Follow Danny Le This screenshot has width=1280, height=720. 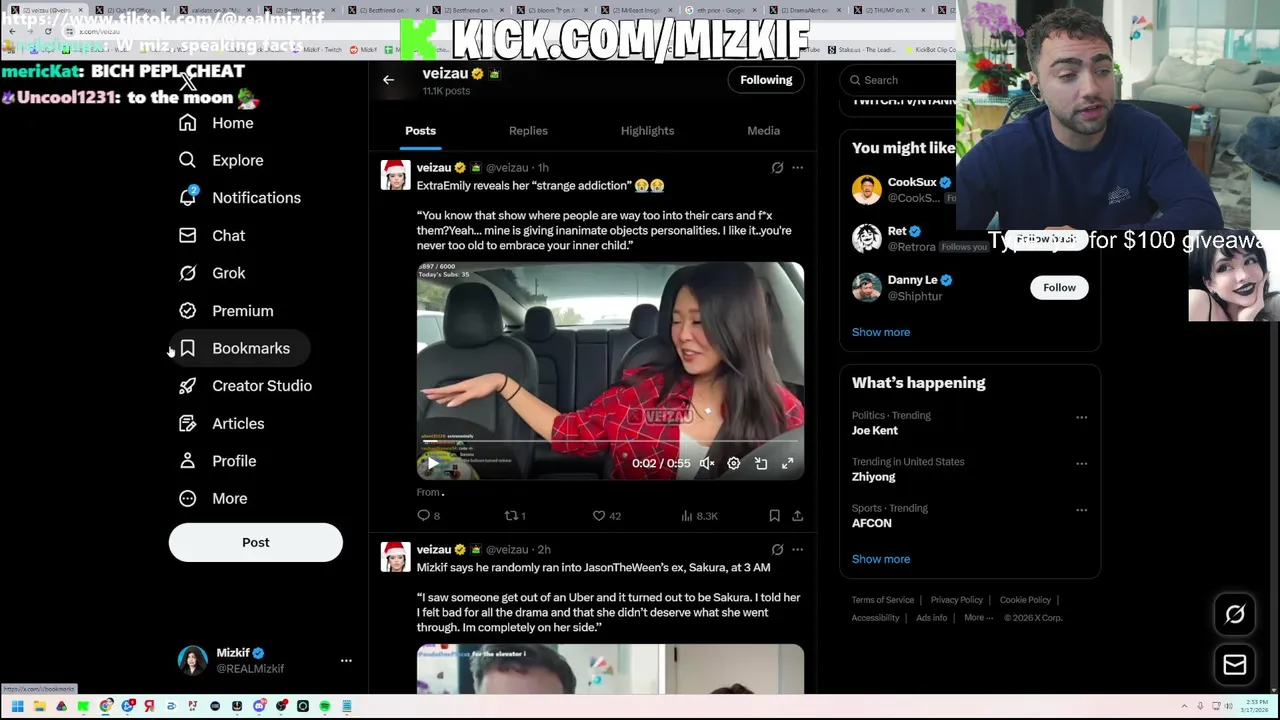(x=1059, y=288)
